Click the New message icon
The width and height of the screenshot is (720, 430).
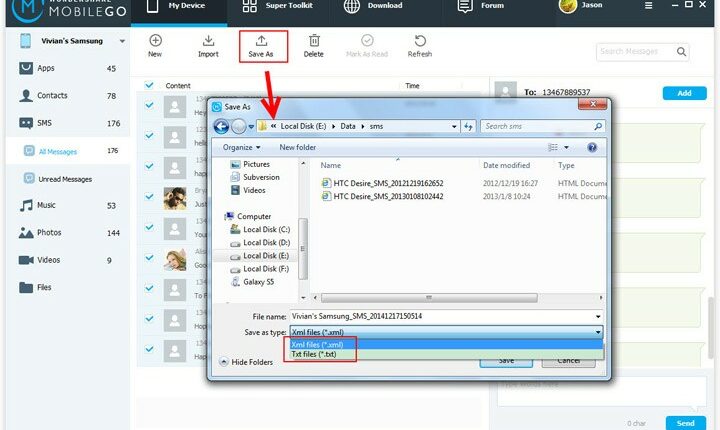point(155,41)
